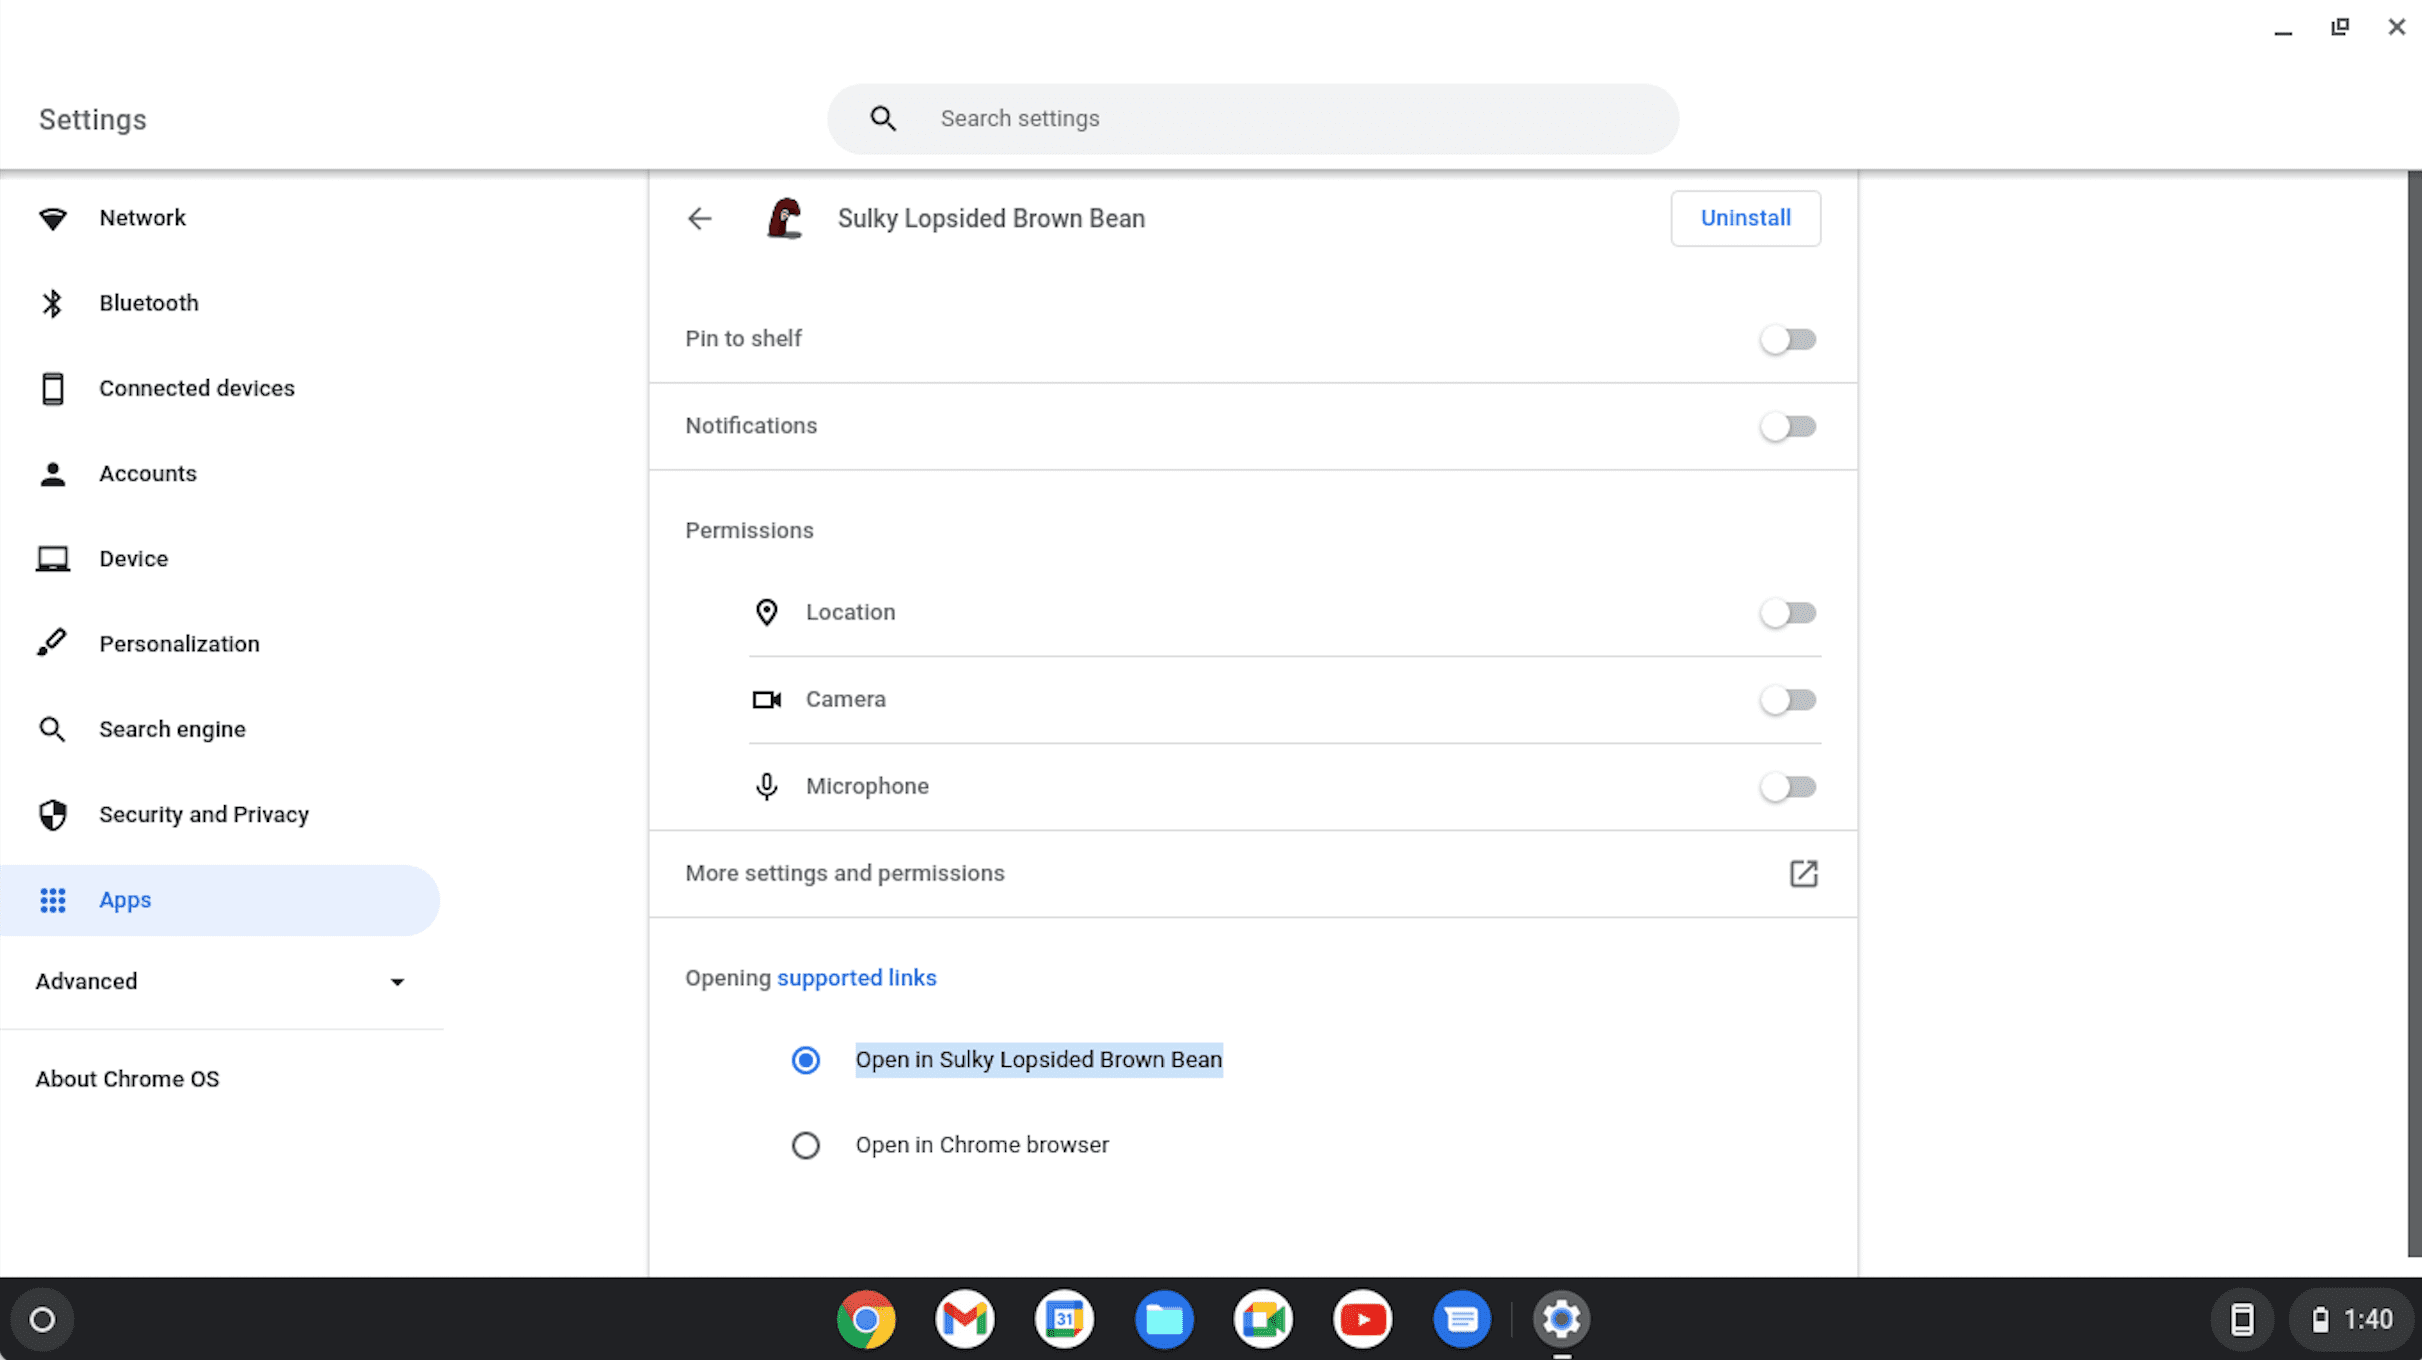Select Open in Chrome browser option
2422x1360 pixels.
pos(805,1144)
